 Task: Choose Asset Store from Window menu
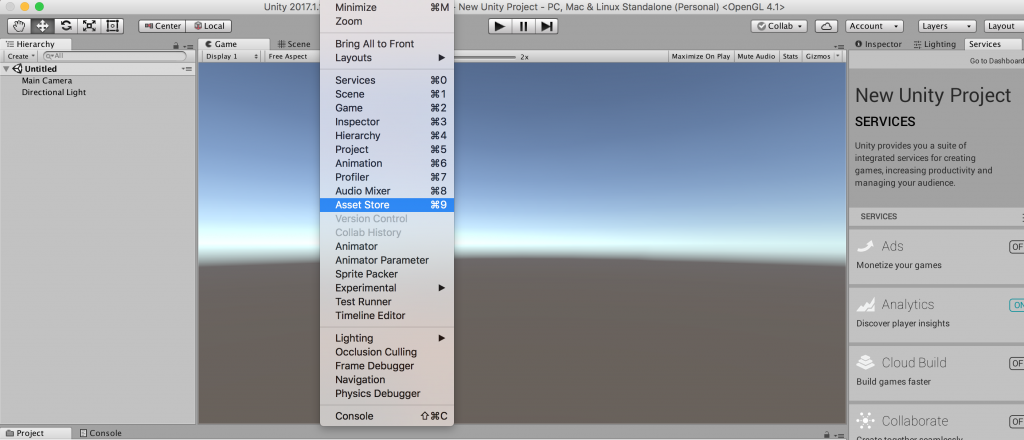387,205
